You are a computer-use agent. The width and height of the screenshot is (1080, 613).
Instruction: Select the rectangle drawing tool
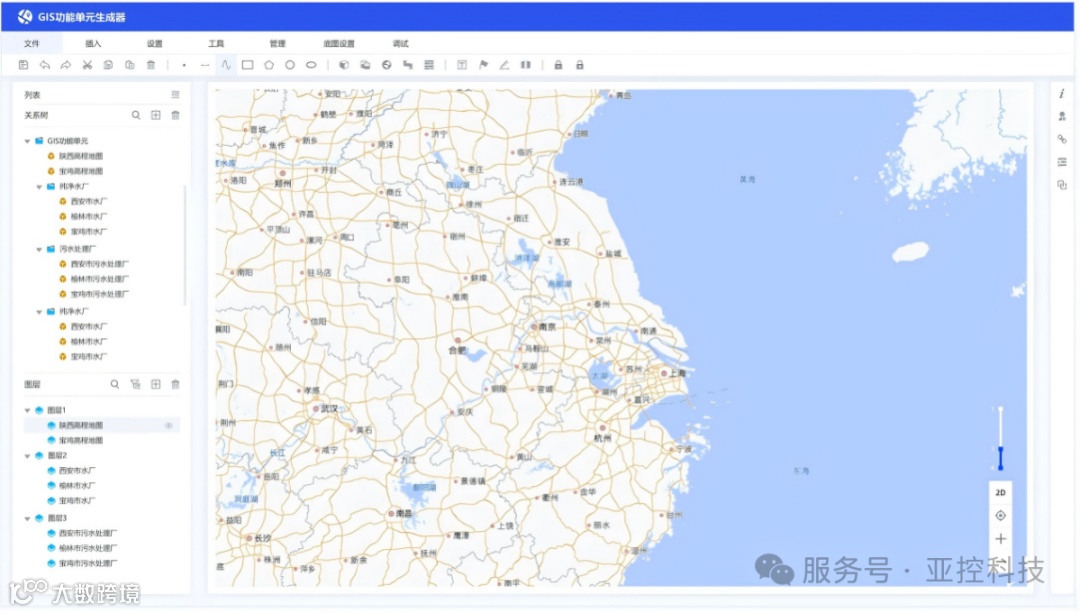(247, 65)
